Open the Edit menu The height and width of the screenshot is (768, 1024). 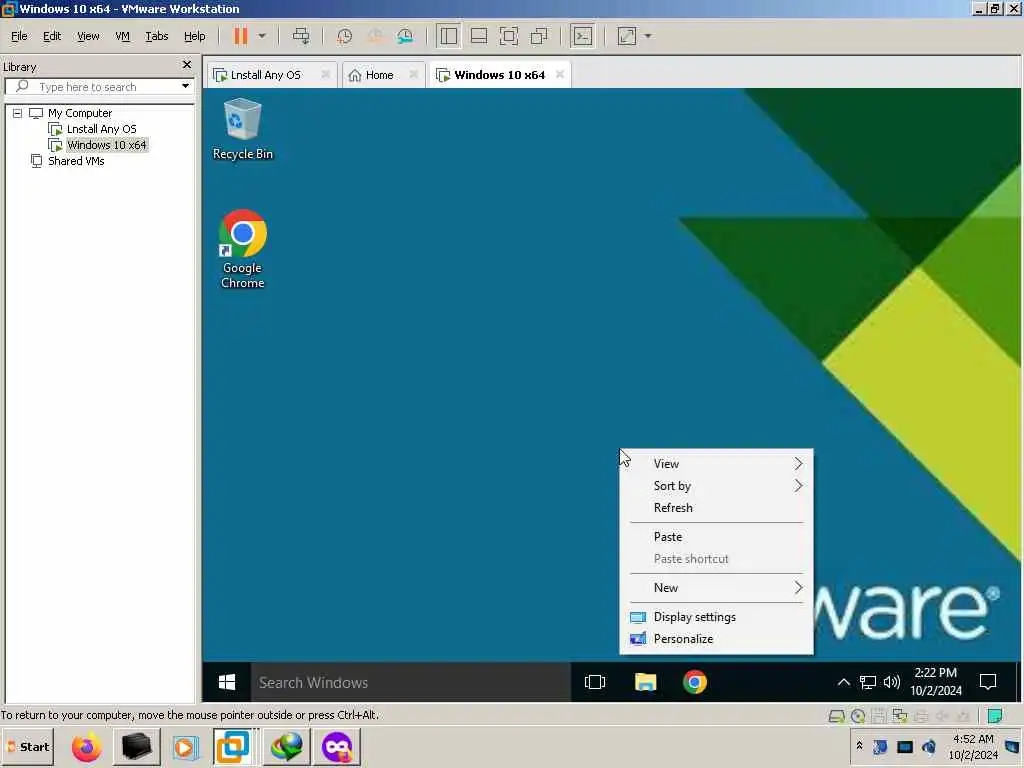52,36
